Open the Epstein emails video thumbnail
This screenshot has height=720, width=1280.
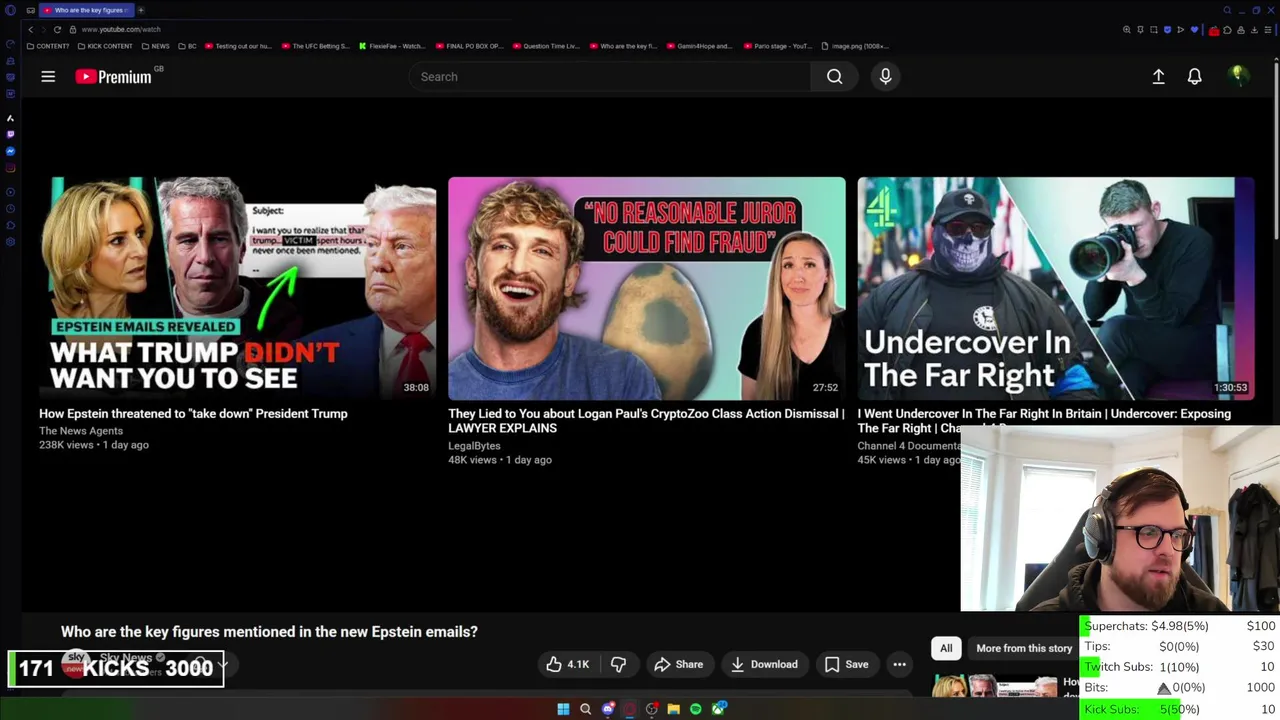click(238, 289)
